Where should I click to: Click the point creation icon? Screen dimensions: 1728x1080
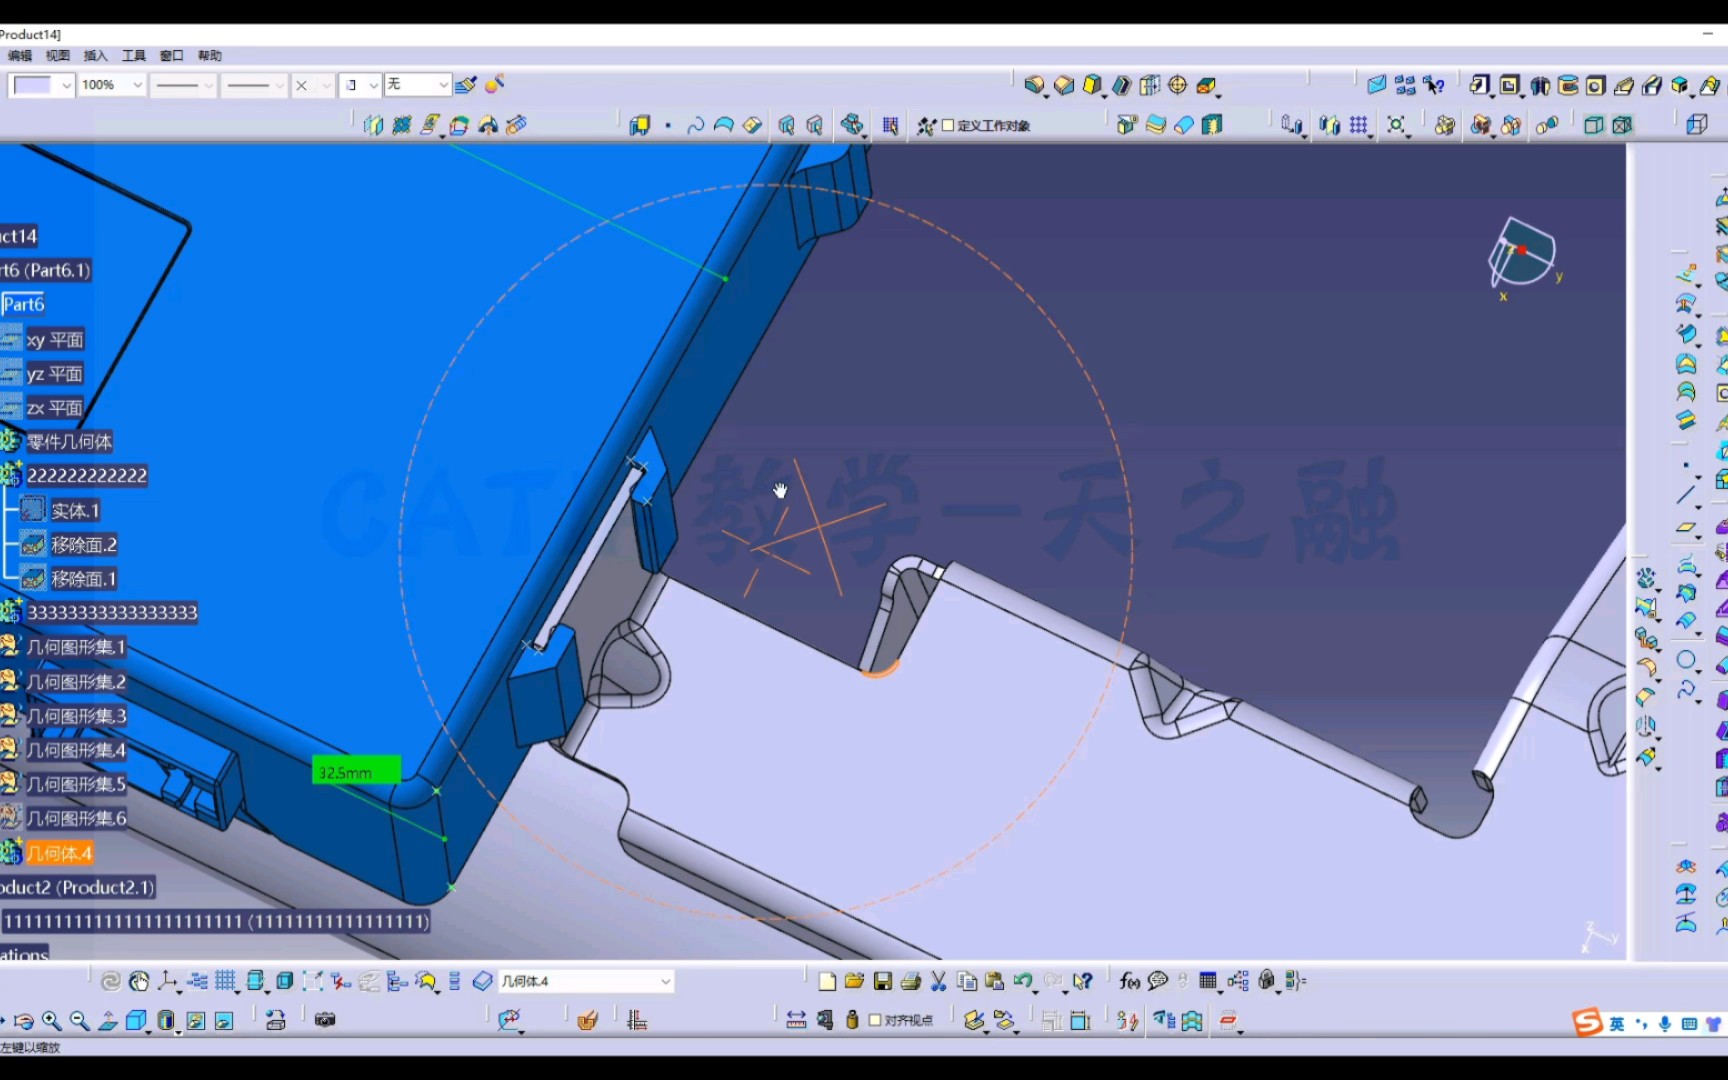668,125
